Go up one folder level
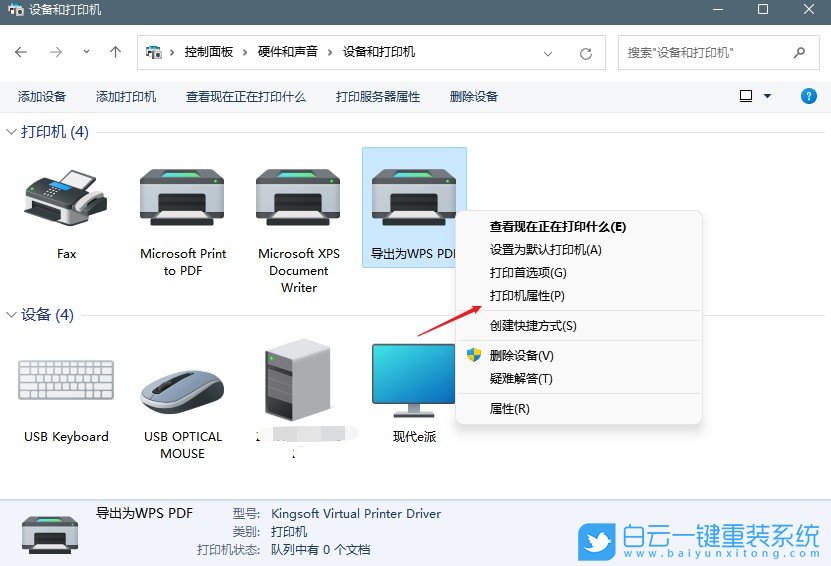Screen dimensions: 831x566 pyautogui.click(x=116, y=52)
